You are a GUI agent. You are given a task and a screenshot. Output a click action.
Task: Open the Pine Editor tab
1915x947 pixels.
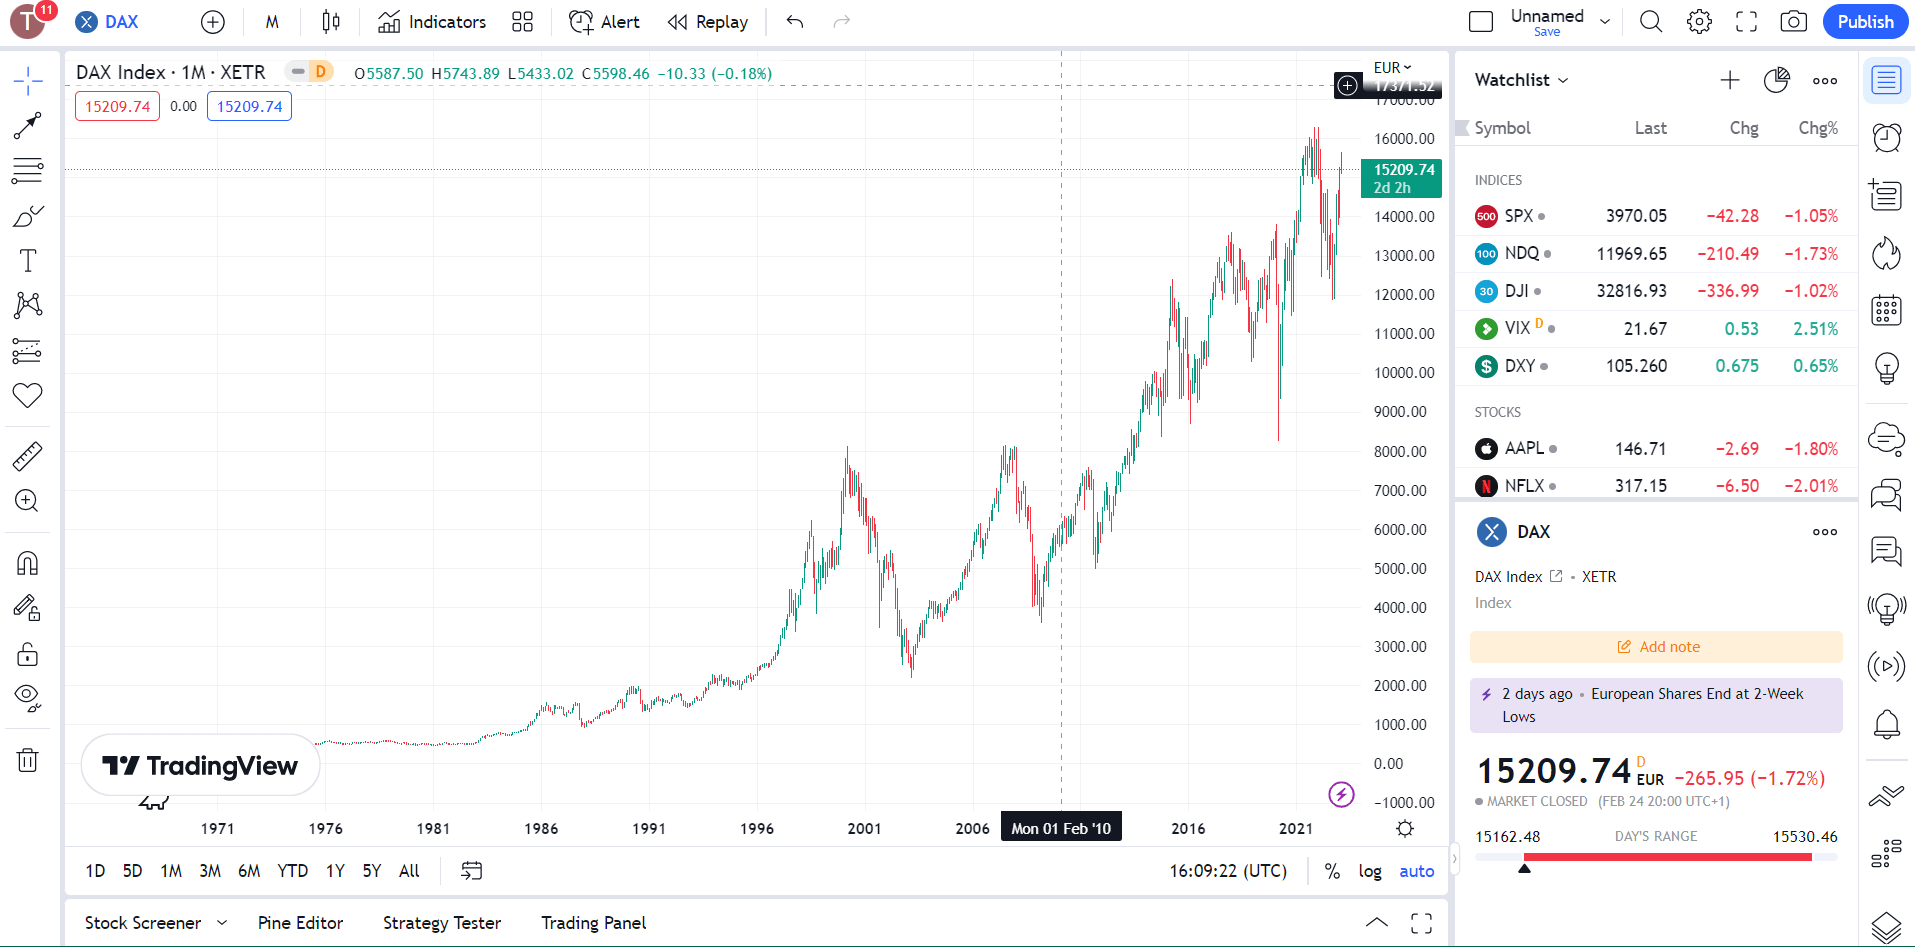click(300, 923)
